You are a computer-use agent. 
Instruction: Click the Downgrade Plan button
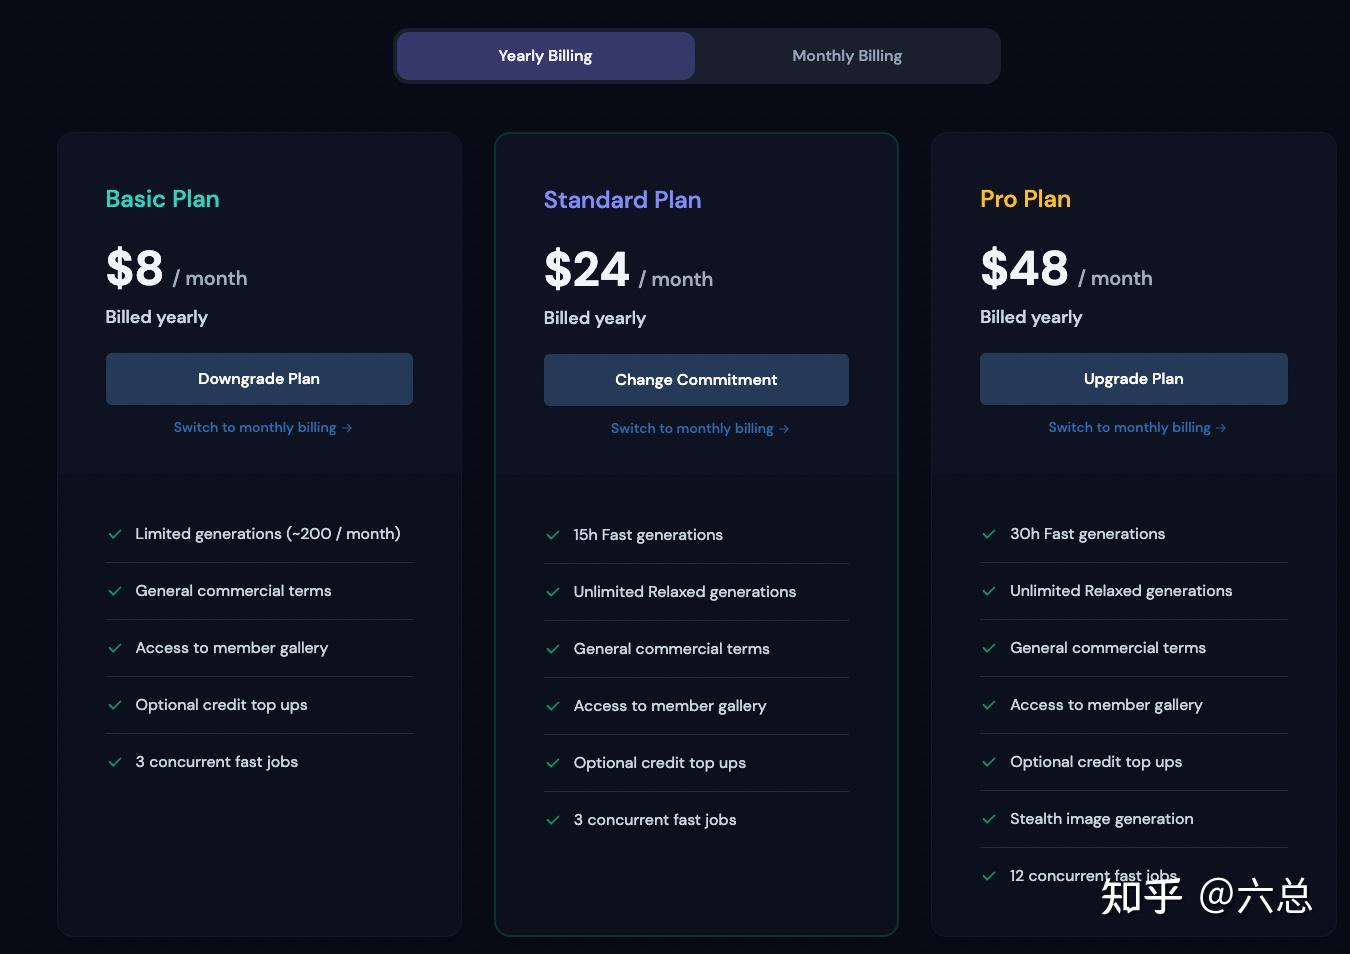tap(259, 379)
